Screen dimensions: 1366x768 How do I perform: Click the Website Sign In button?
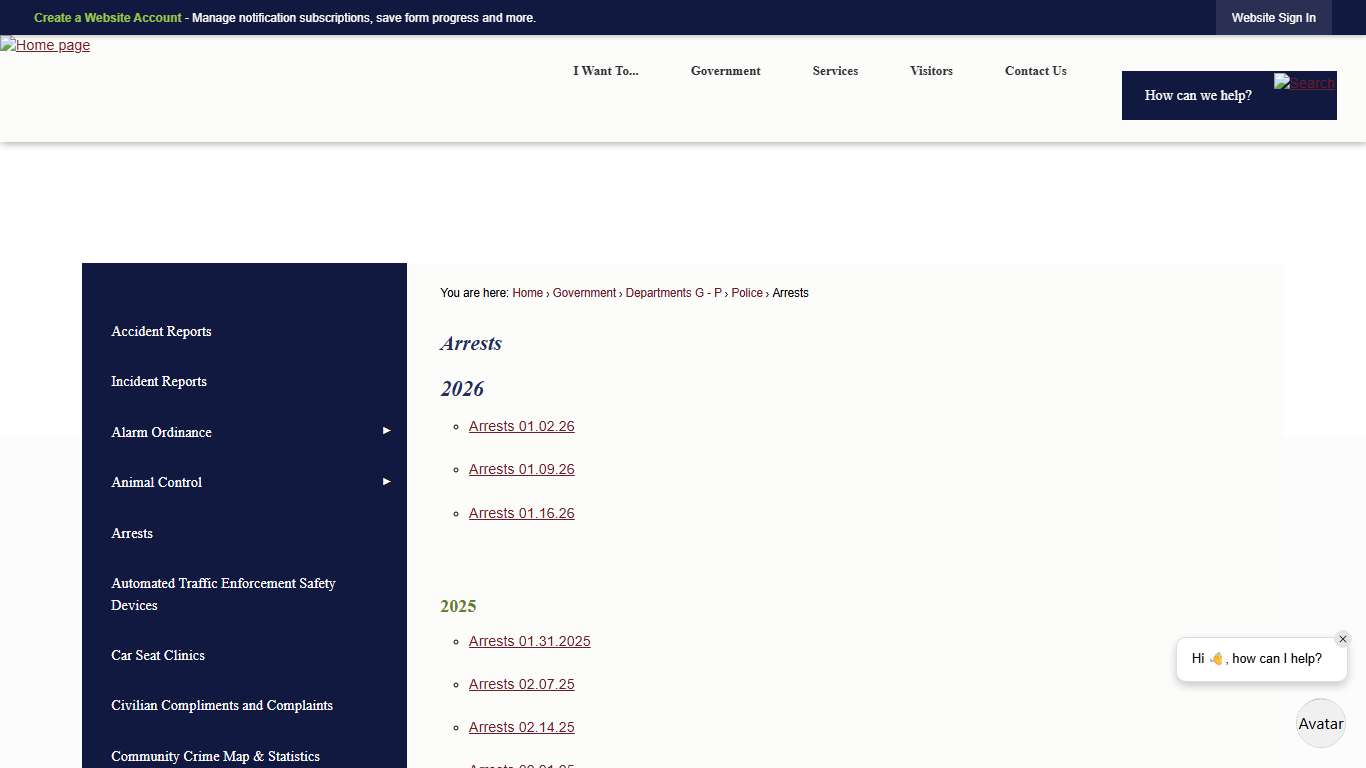tap(1273, 18)
